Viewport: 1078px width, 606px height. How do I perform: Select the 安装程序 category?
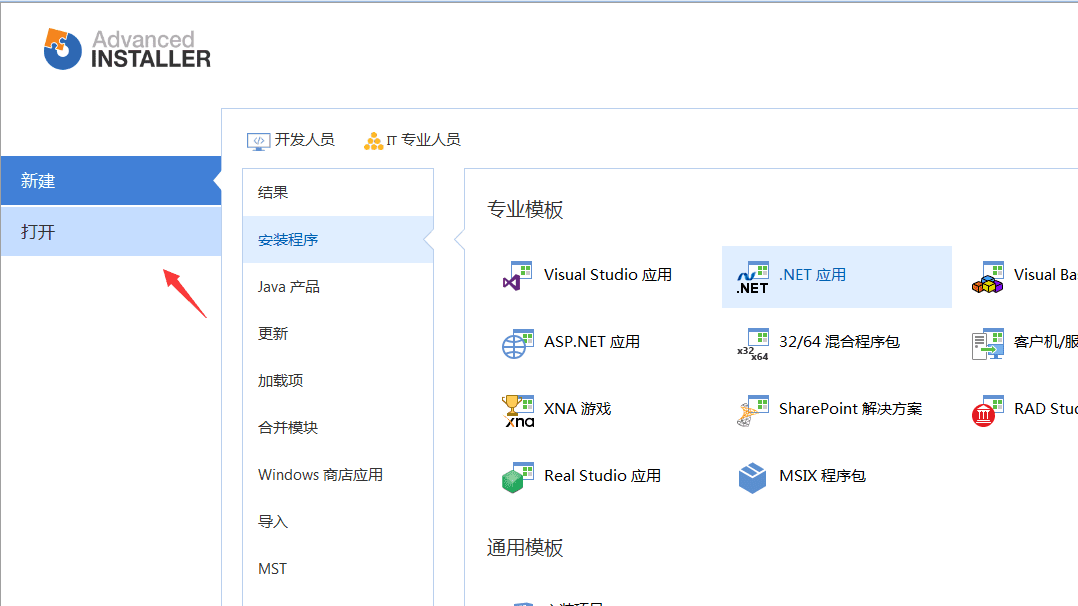pos(338,239)
